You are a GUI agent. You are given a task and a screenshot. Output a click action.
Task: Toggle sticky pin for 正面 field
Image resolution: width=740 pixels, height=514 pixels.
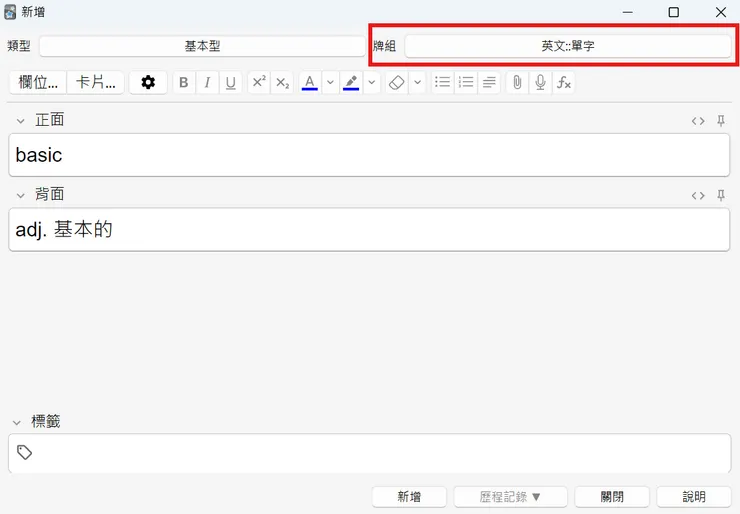coord(721,121)
